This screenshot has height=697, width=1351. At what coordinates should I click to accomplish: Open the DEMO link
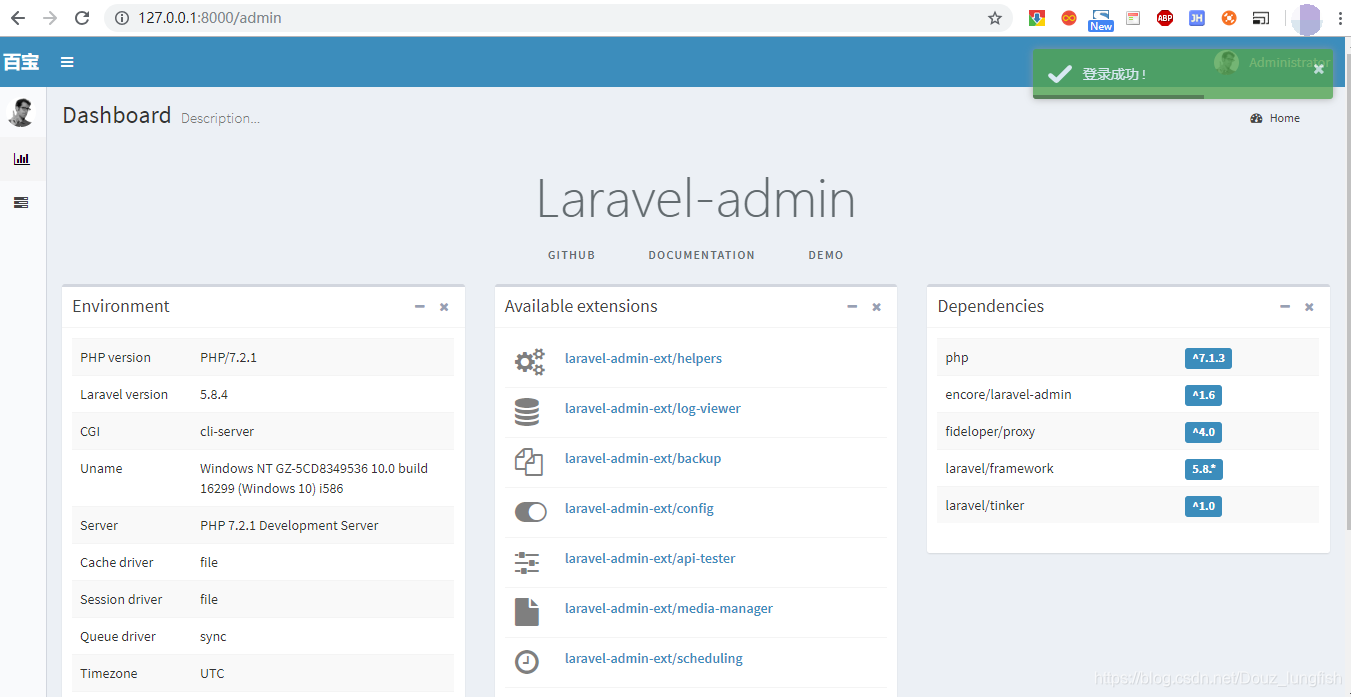pos(826,255)
